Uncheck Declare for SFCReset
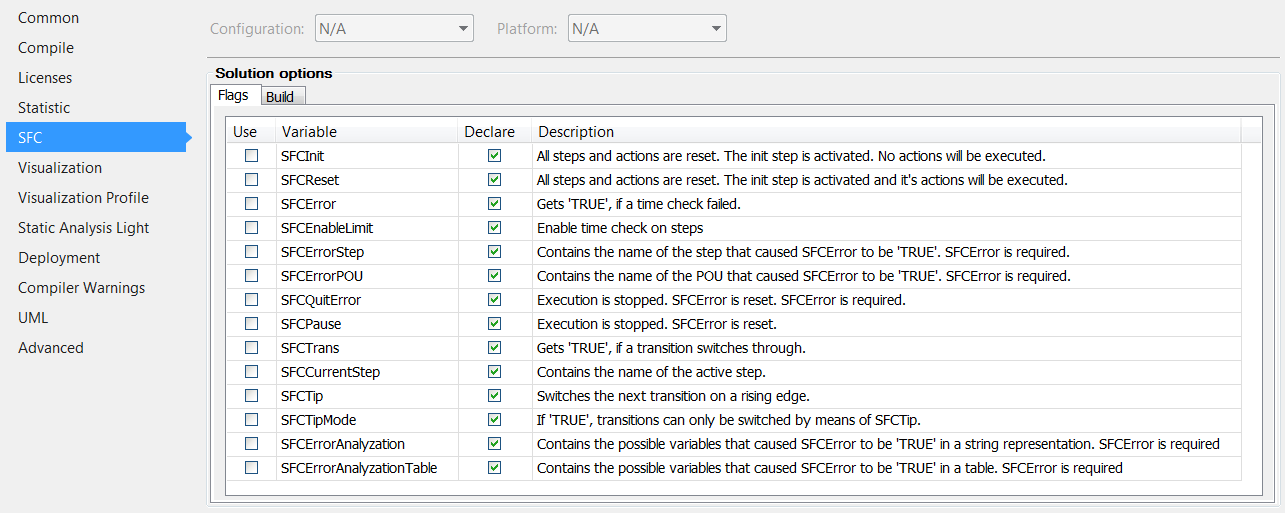Image resolution: width=1285 pixels, height=513 pixels. (x=494, y=180)
